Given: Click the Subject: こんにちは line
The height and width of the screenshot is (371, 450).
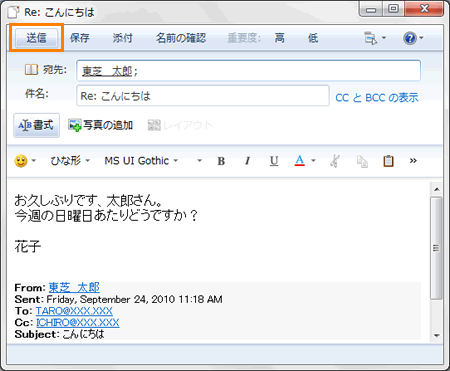Looking at the screenshot, I should 59,334.
